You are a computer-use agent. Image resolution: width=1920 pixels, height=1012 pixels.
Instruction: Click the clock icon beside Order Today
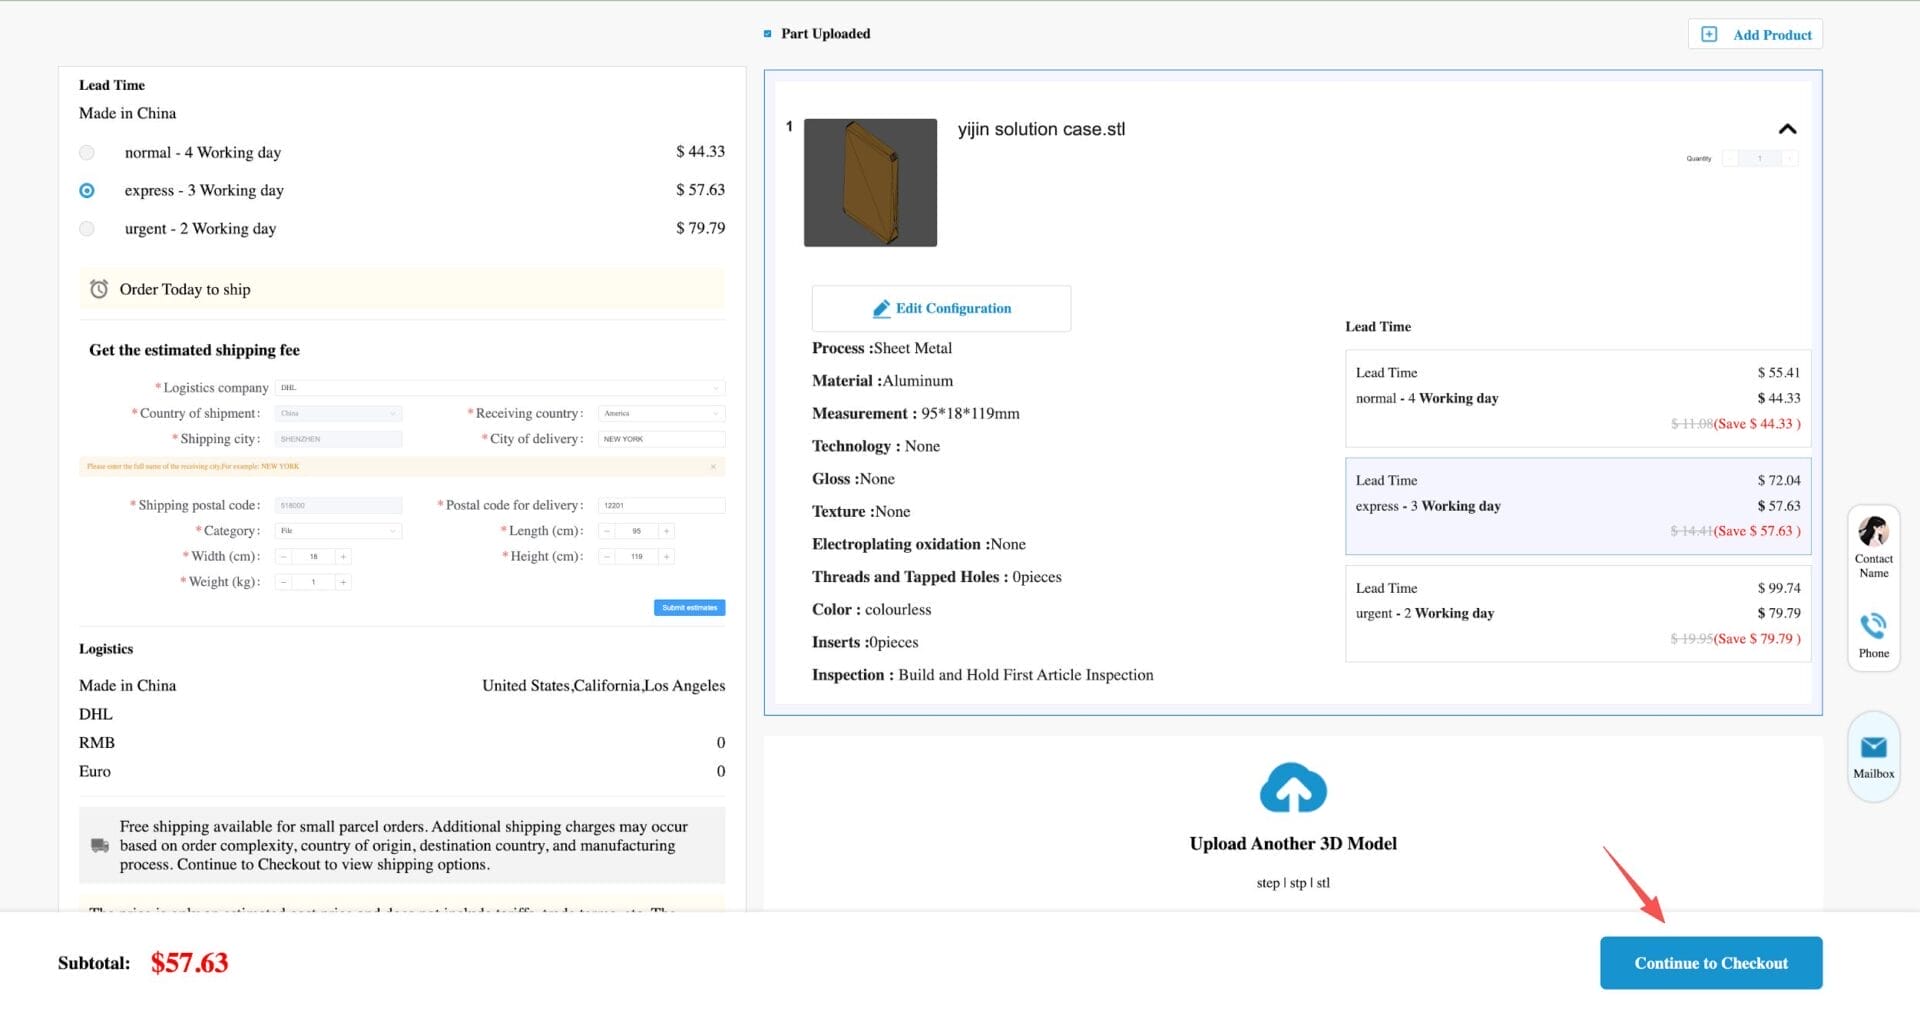[98, 289]
